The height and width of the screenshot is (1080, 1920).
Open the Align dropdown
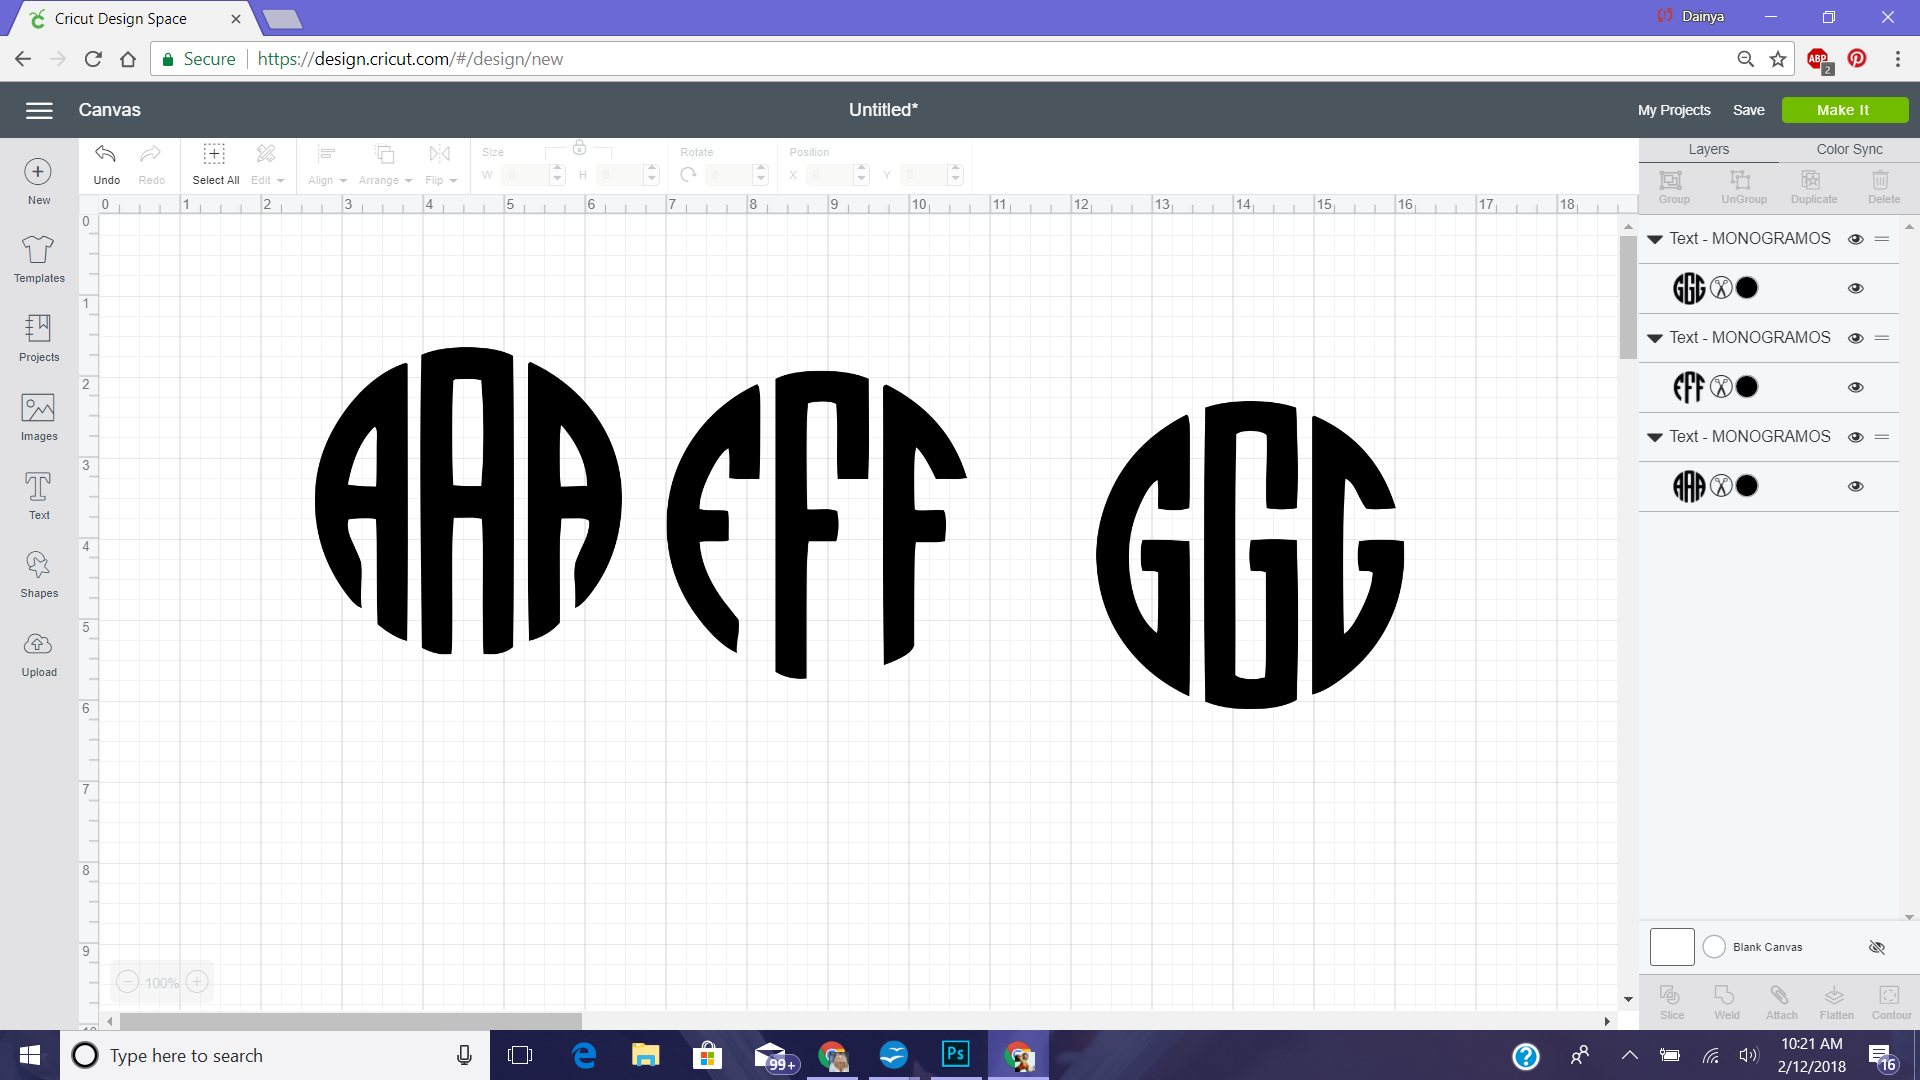coord(327,164)
